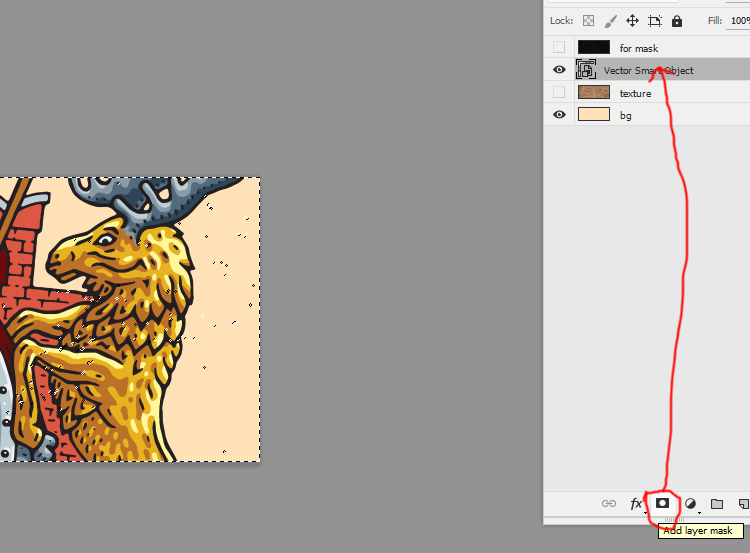Click the link layers icon
750x553 pixels.
point(608,504)
